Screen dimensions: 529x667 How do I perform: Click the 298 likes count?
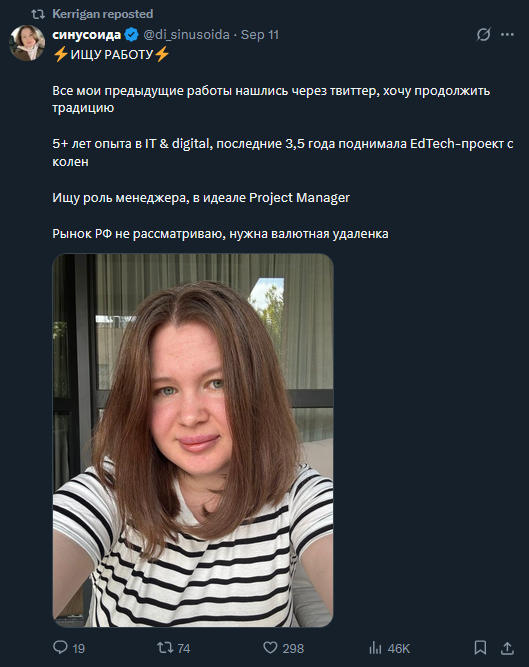[293, 648]
